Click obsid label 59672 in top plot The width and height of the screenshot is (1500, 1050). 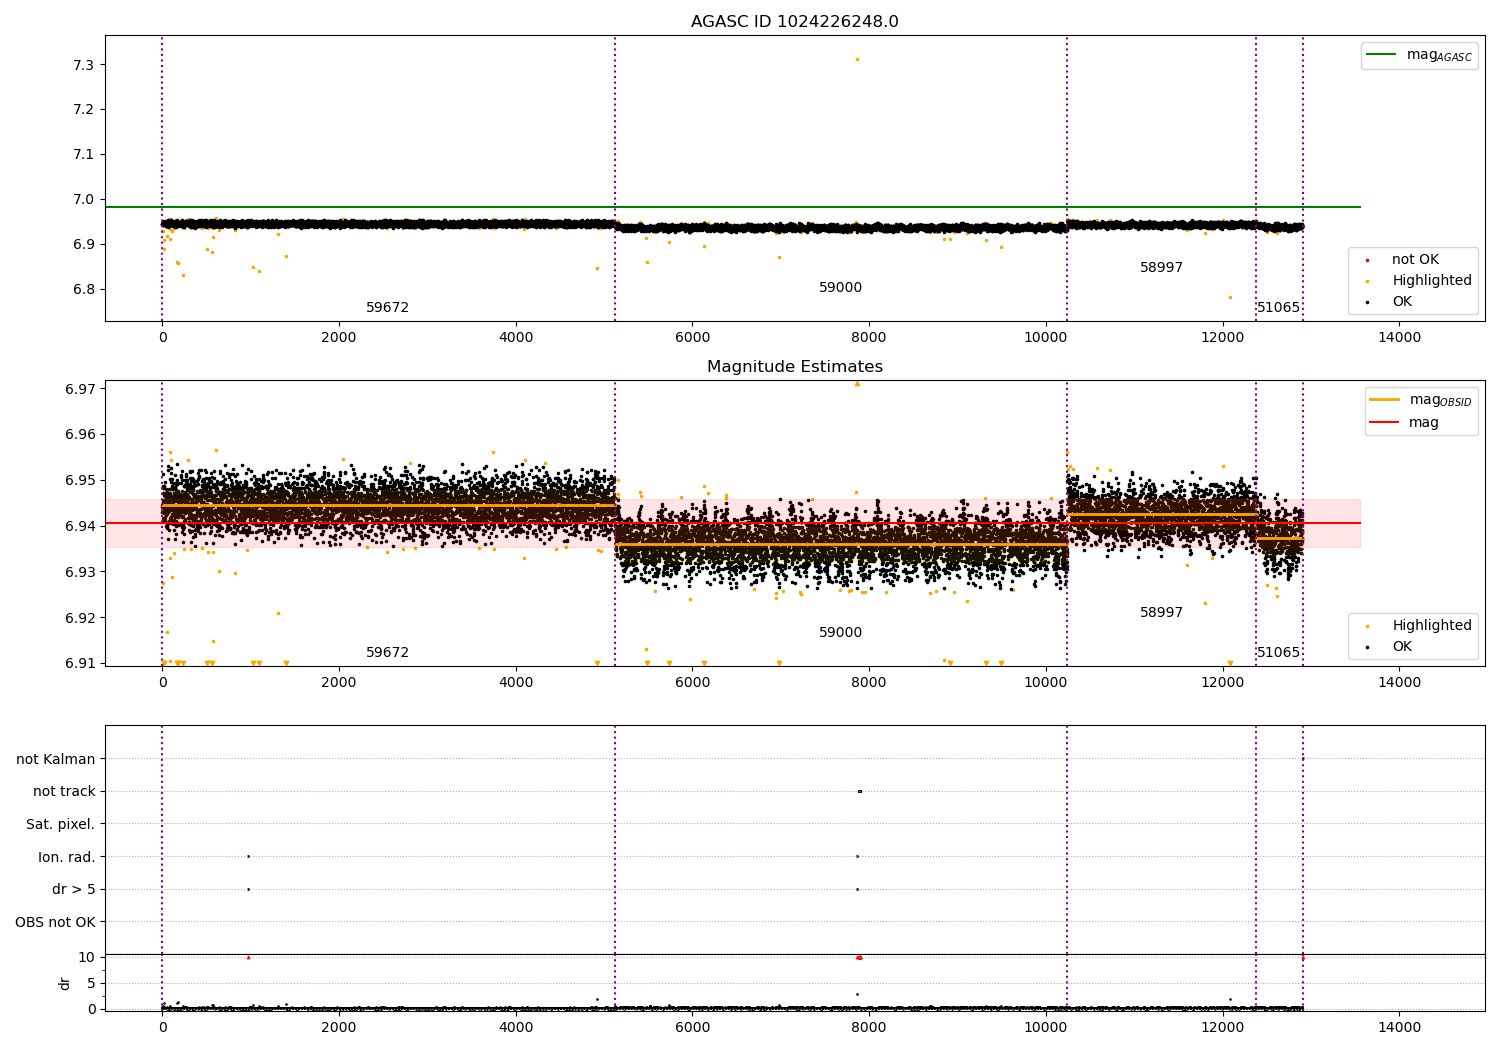click(387, 308)
